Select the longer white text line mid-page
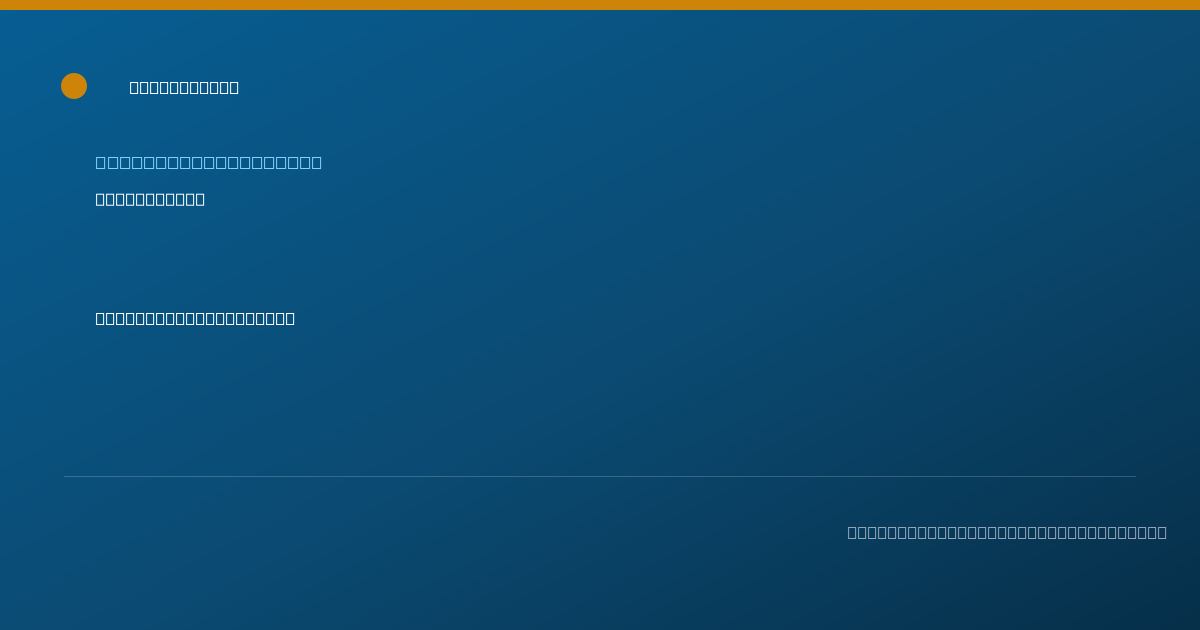 (195, 318)
